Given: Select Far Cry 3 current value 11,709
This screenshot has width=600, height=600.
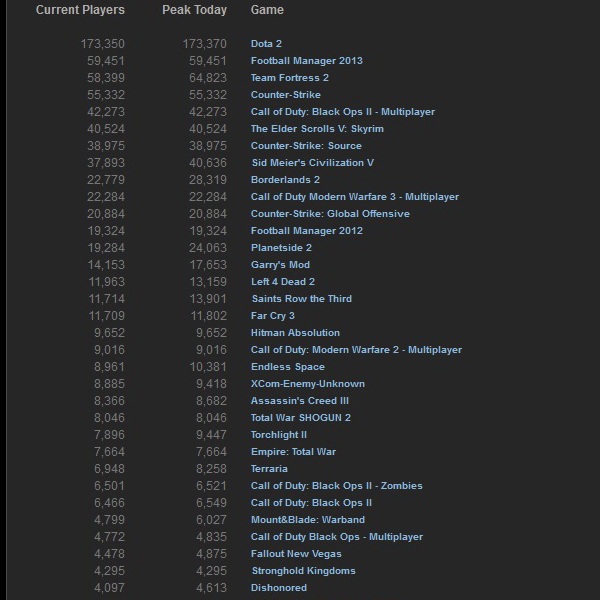Looking at the screenshot, I should [106, 316].
